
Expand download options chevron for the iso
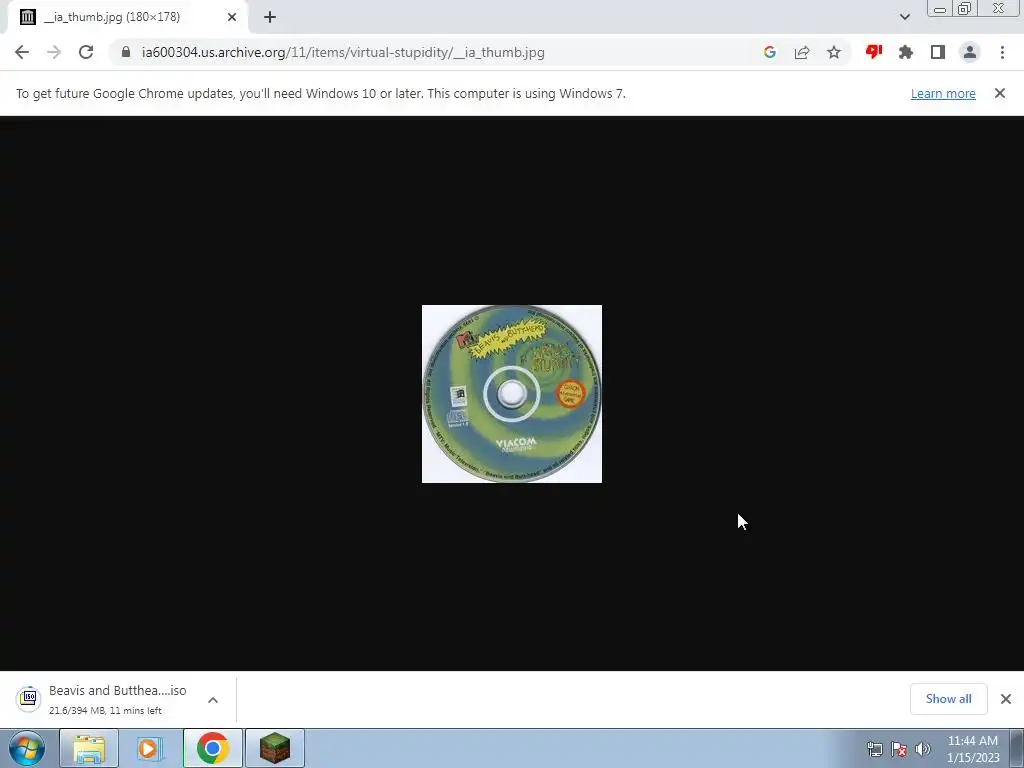click(x=213, y=699)
